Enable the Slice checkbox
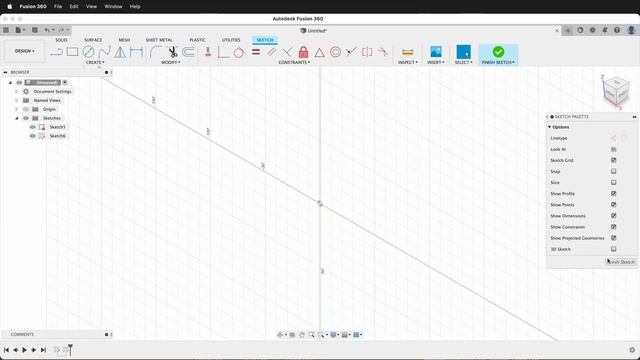The height and width of the screenshot is (360, 640). [613, 182]
